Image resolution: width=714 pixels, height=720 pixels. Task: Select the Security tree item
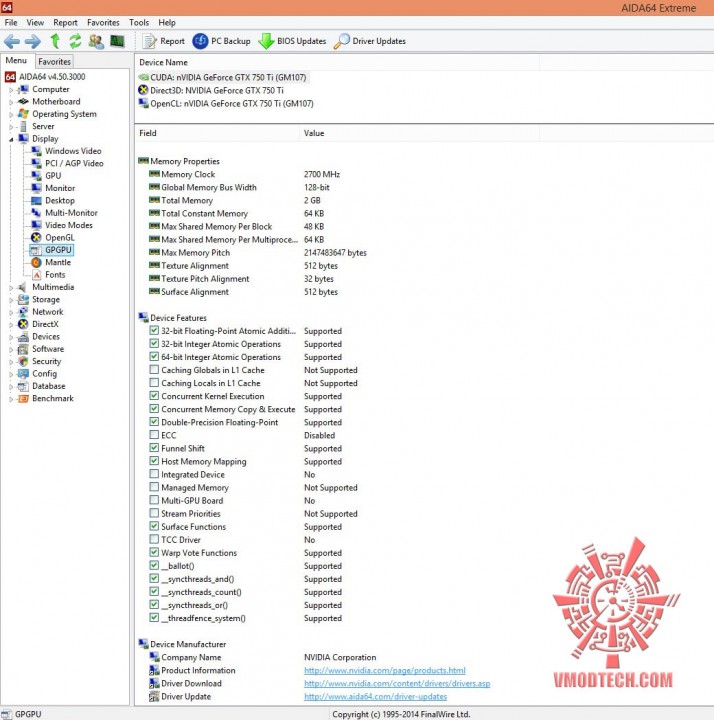(39, 361)
